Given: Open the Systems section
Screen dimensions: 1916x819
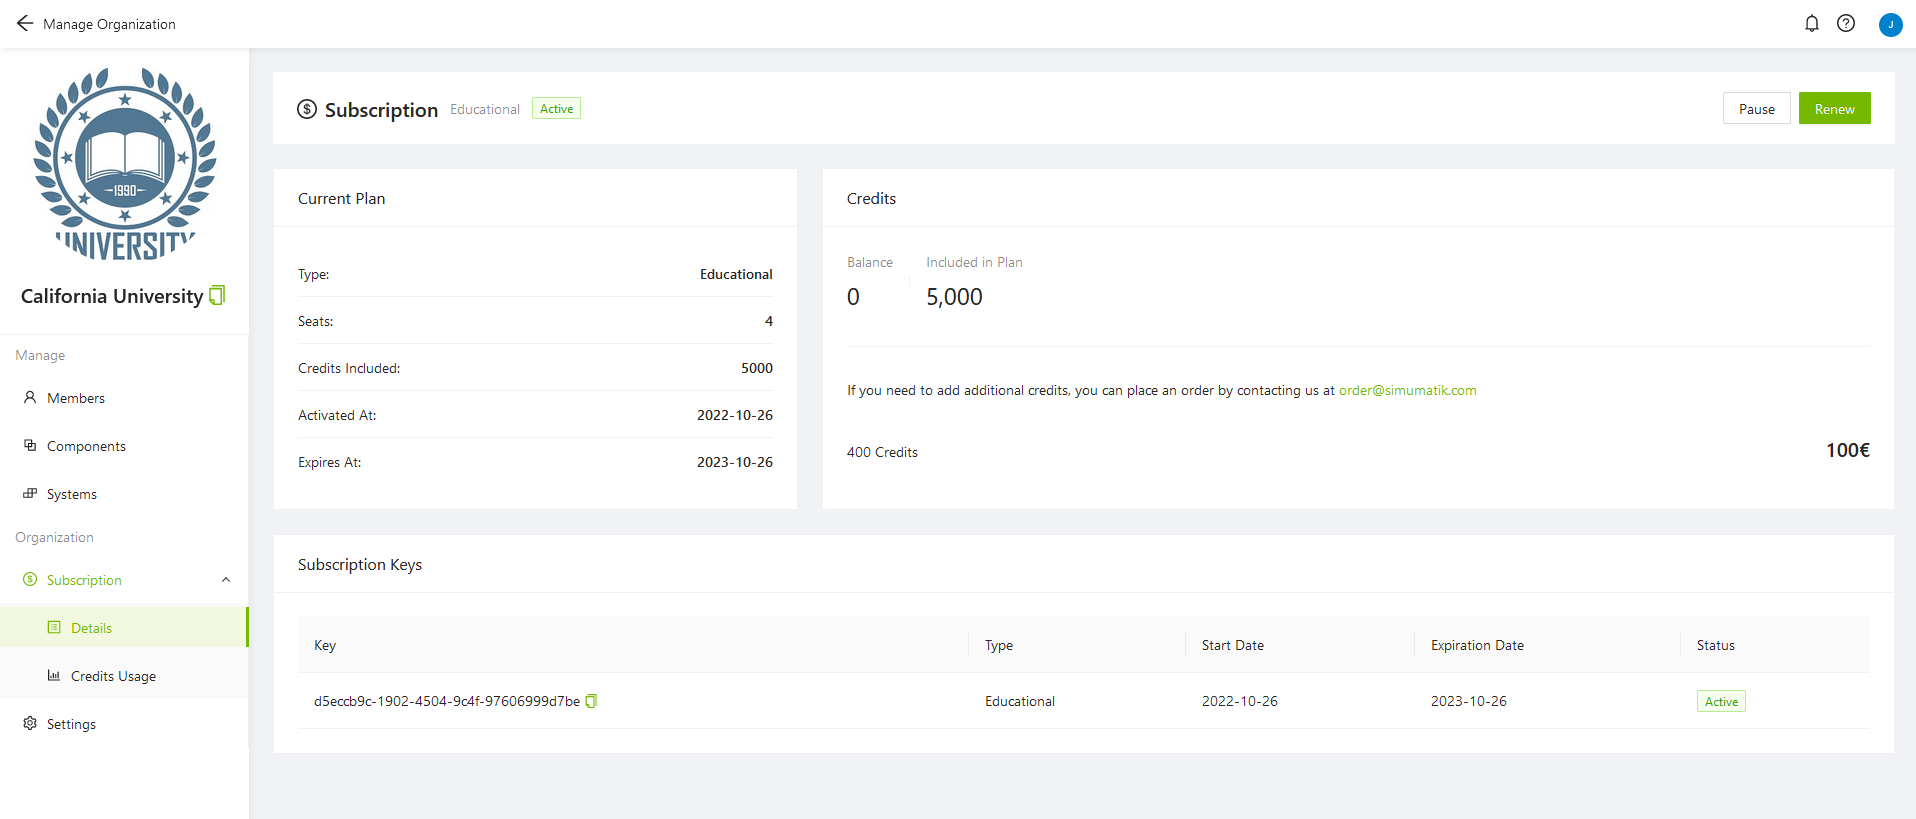Looking at the screenshot, I should coord(71,494).
